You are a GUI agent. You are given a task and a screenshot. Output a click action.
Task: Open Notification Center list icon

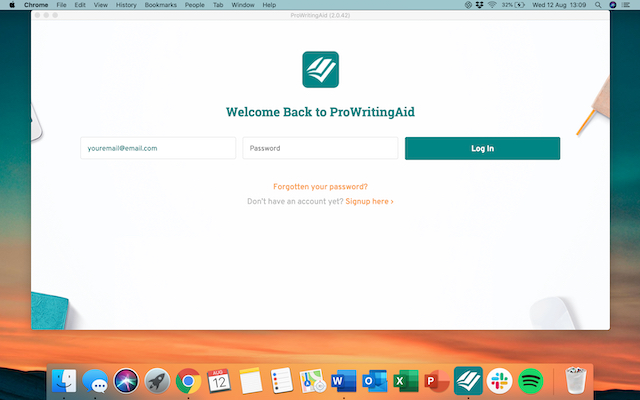(626, 5)
